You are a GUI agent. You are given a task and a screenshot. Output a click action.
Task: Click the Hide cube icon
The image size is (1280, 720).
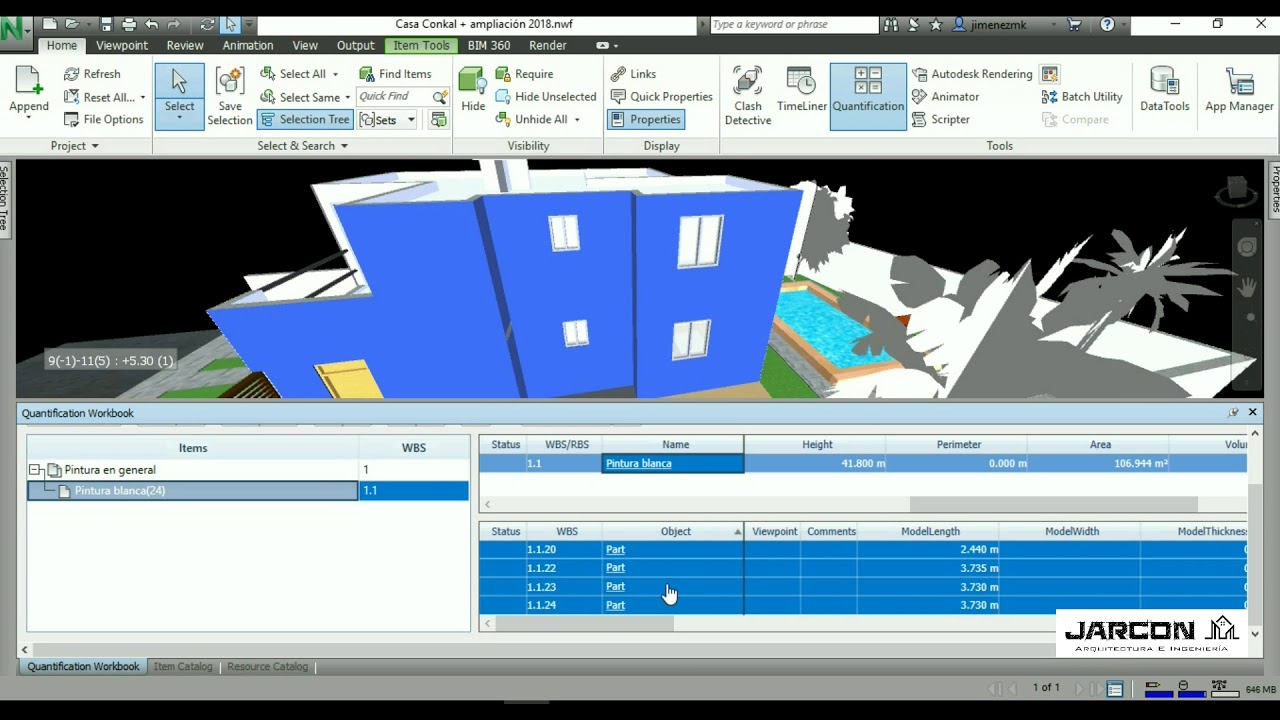(x=473, y=81)
